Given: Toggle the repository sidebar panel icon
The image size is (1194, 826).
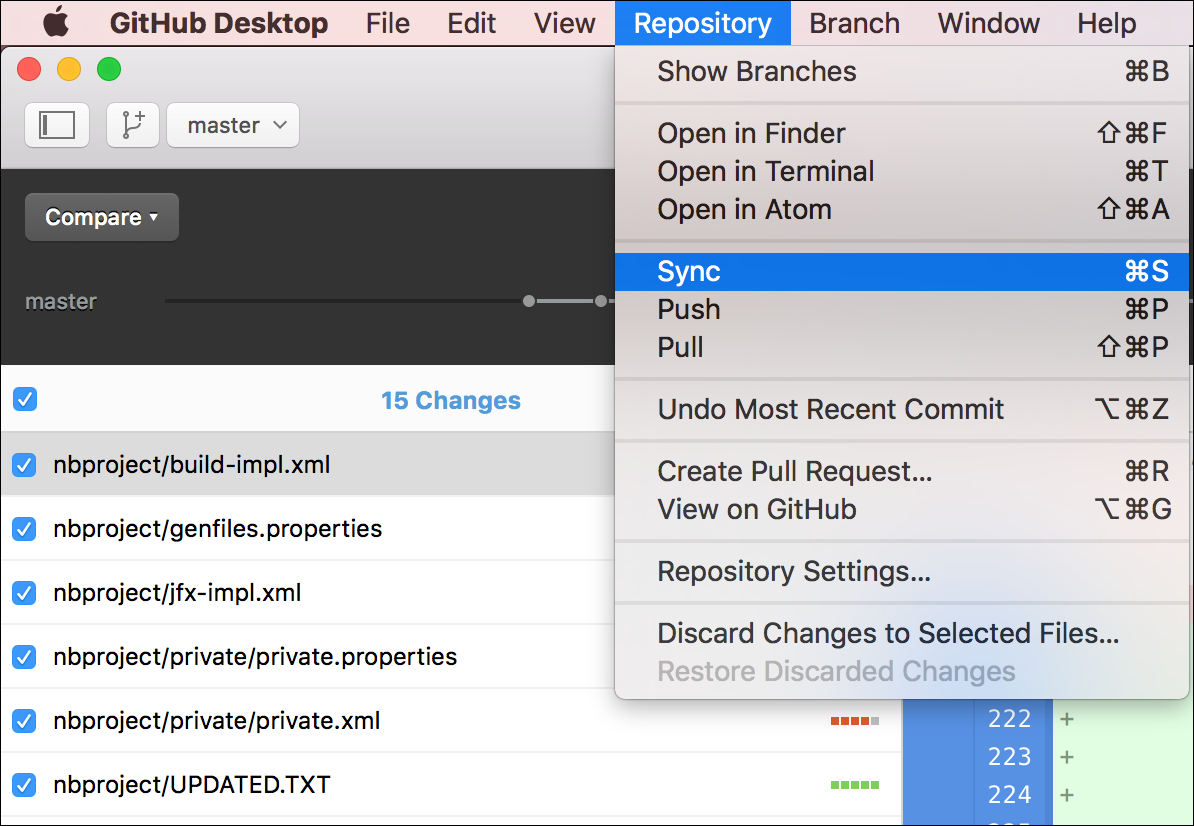Looking at the screenshot, I should (x=57, y=125).
